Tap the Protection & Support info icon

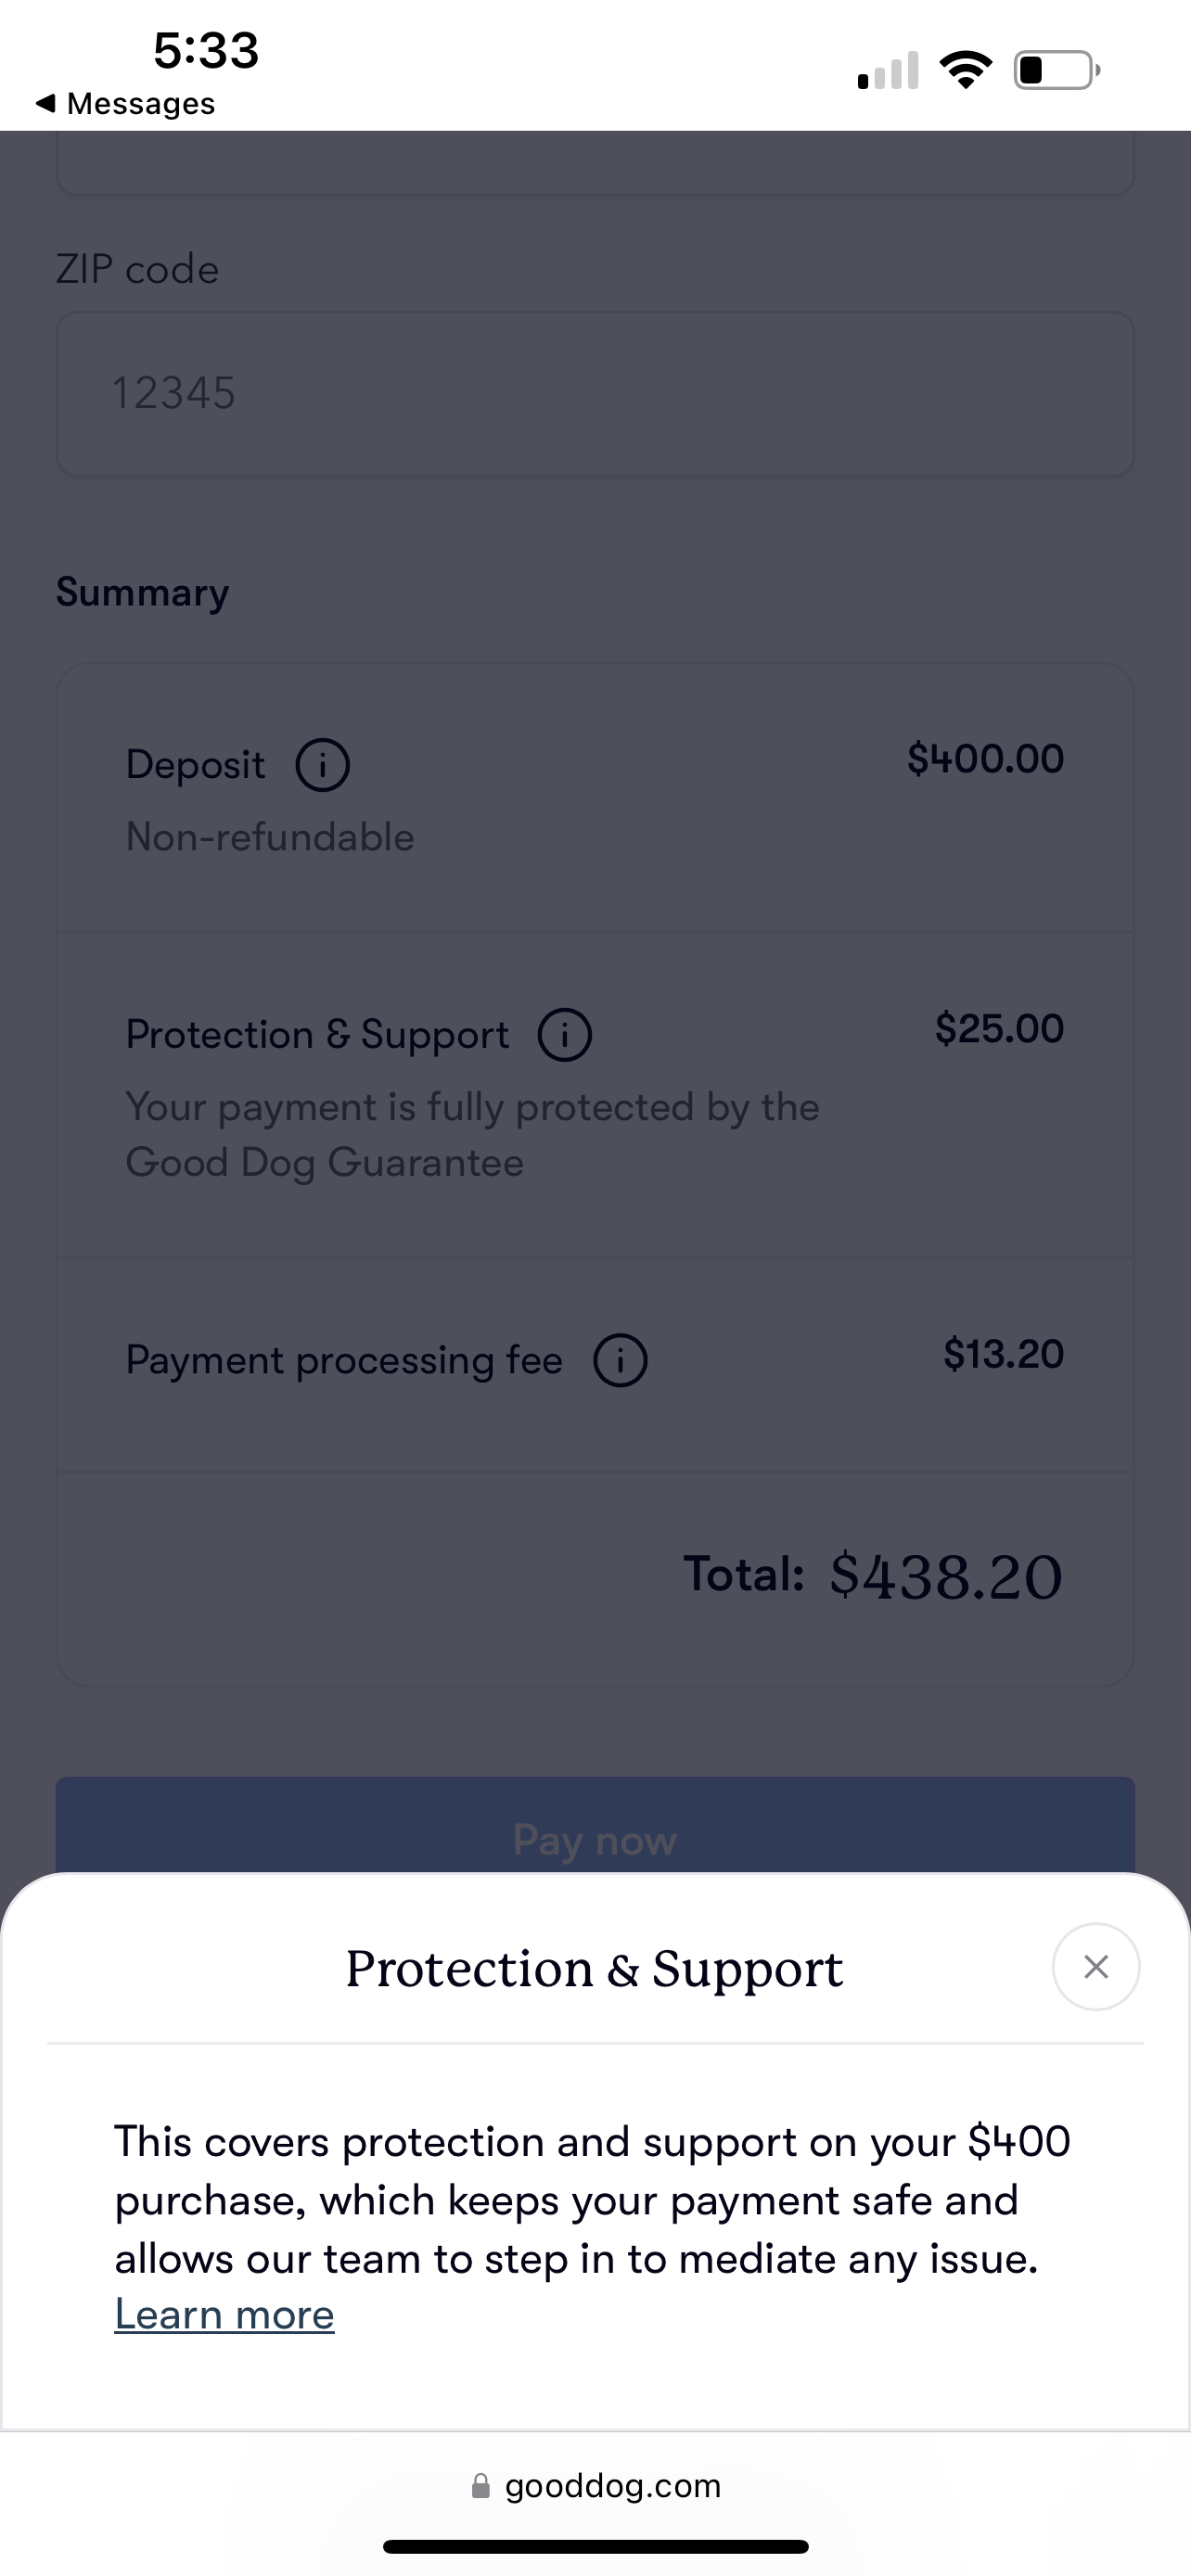tap(565, 1035)
